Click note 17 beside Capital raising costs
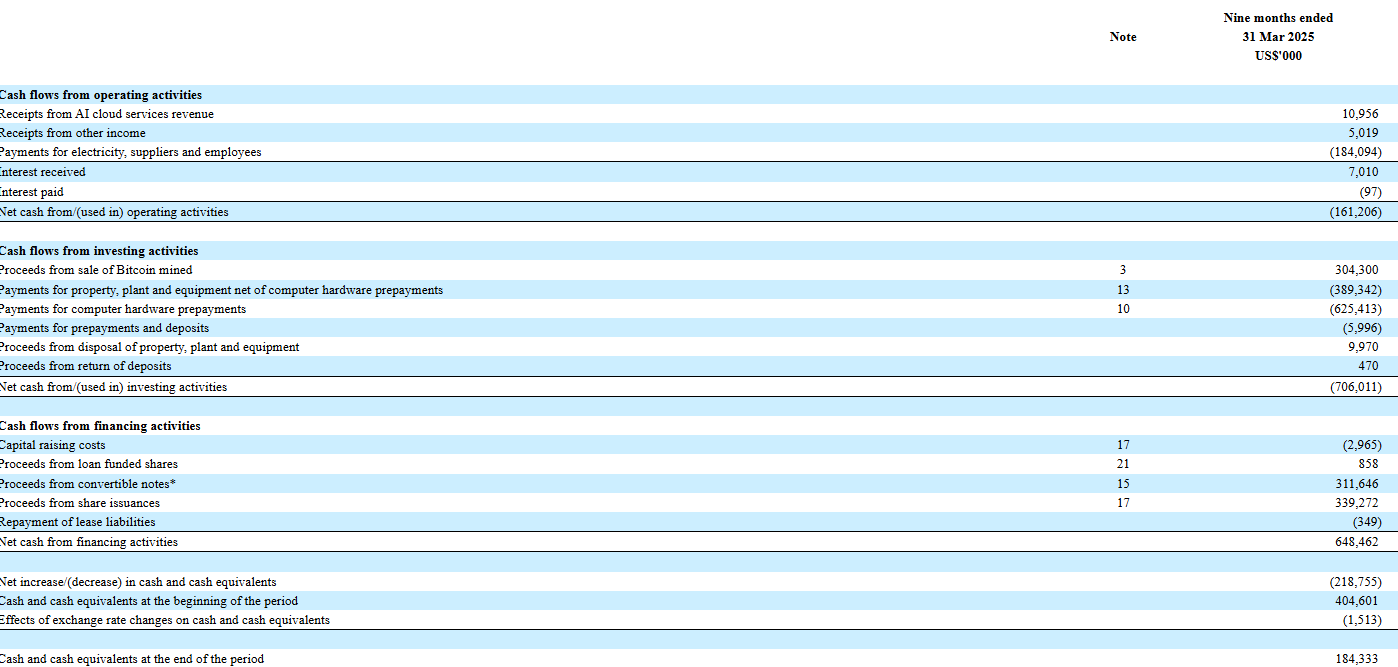Screen dimensions: 1398x667 [1123, 445]
